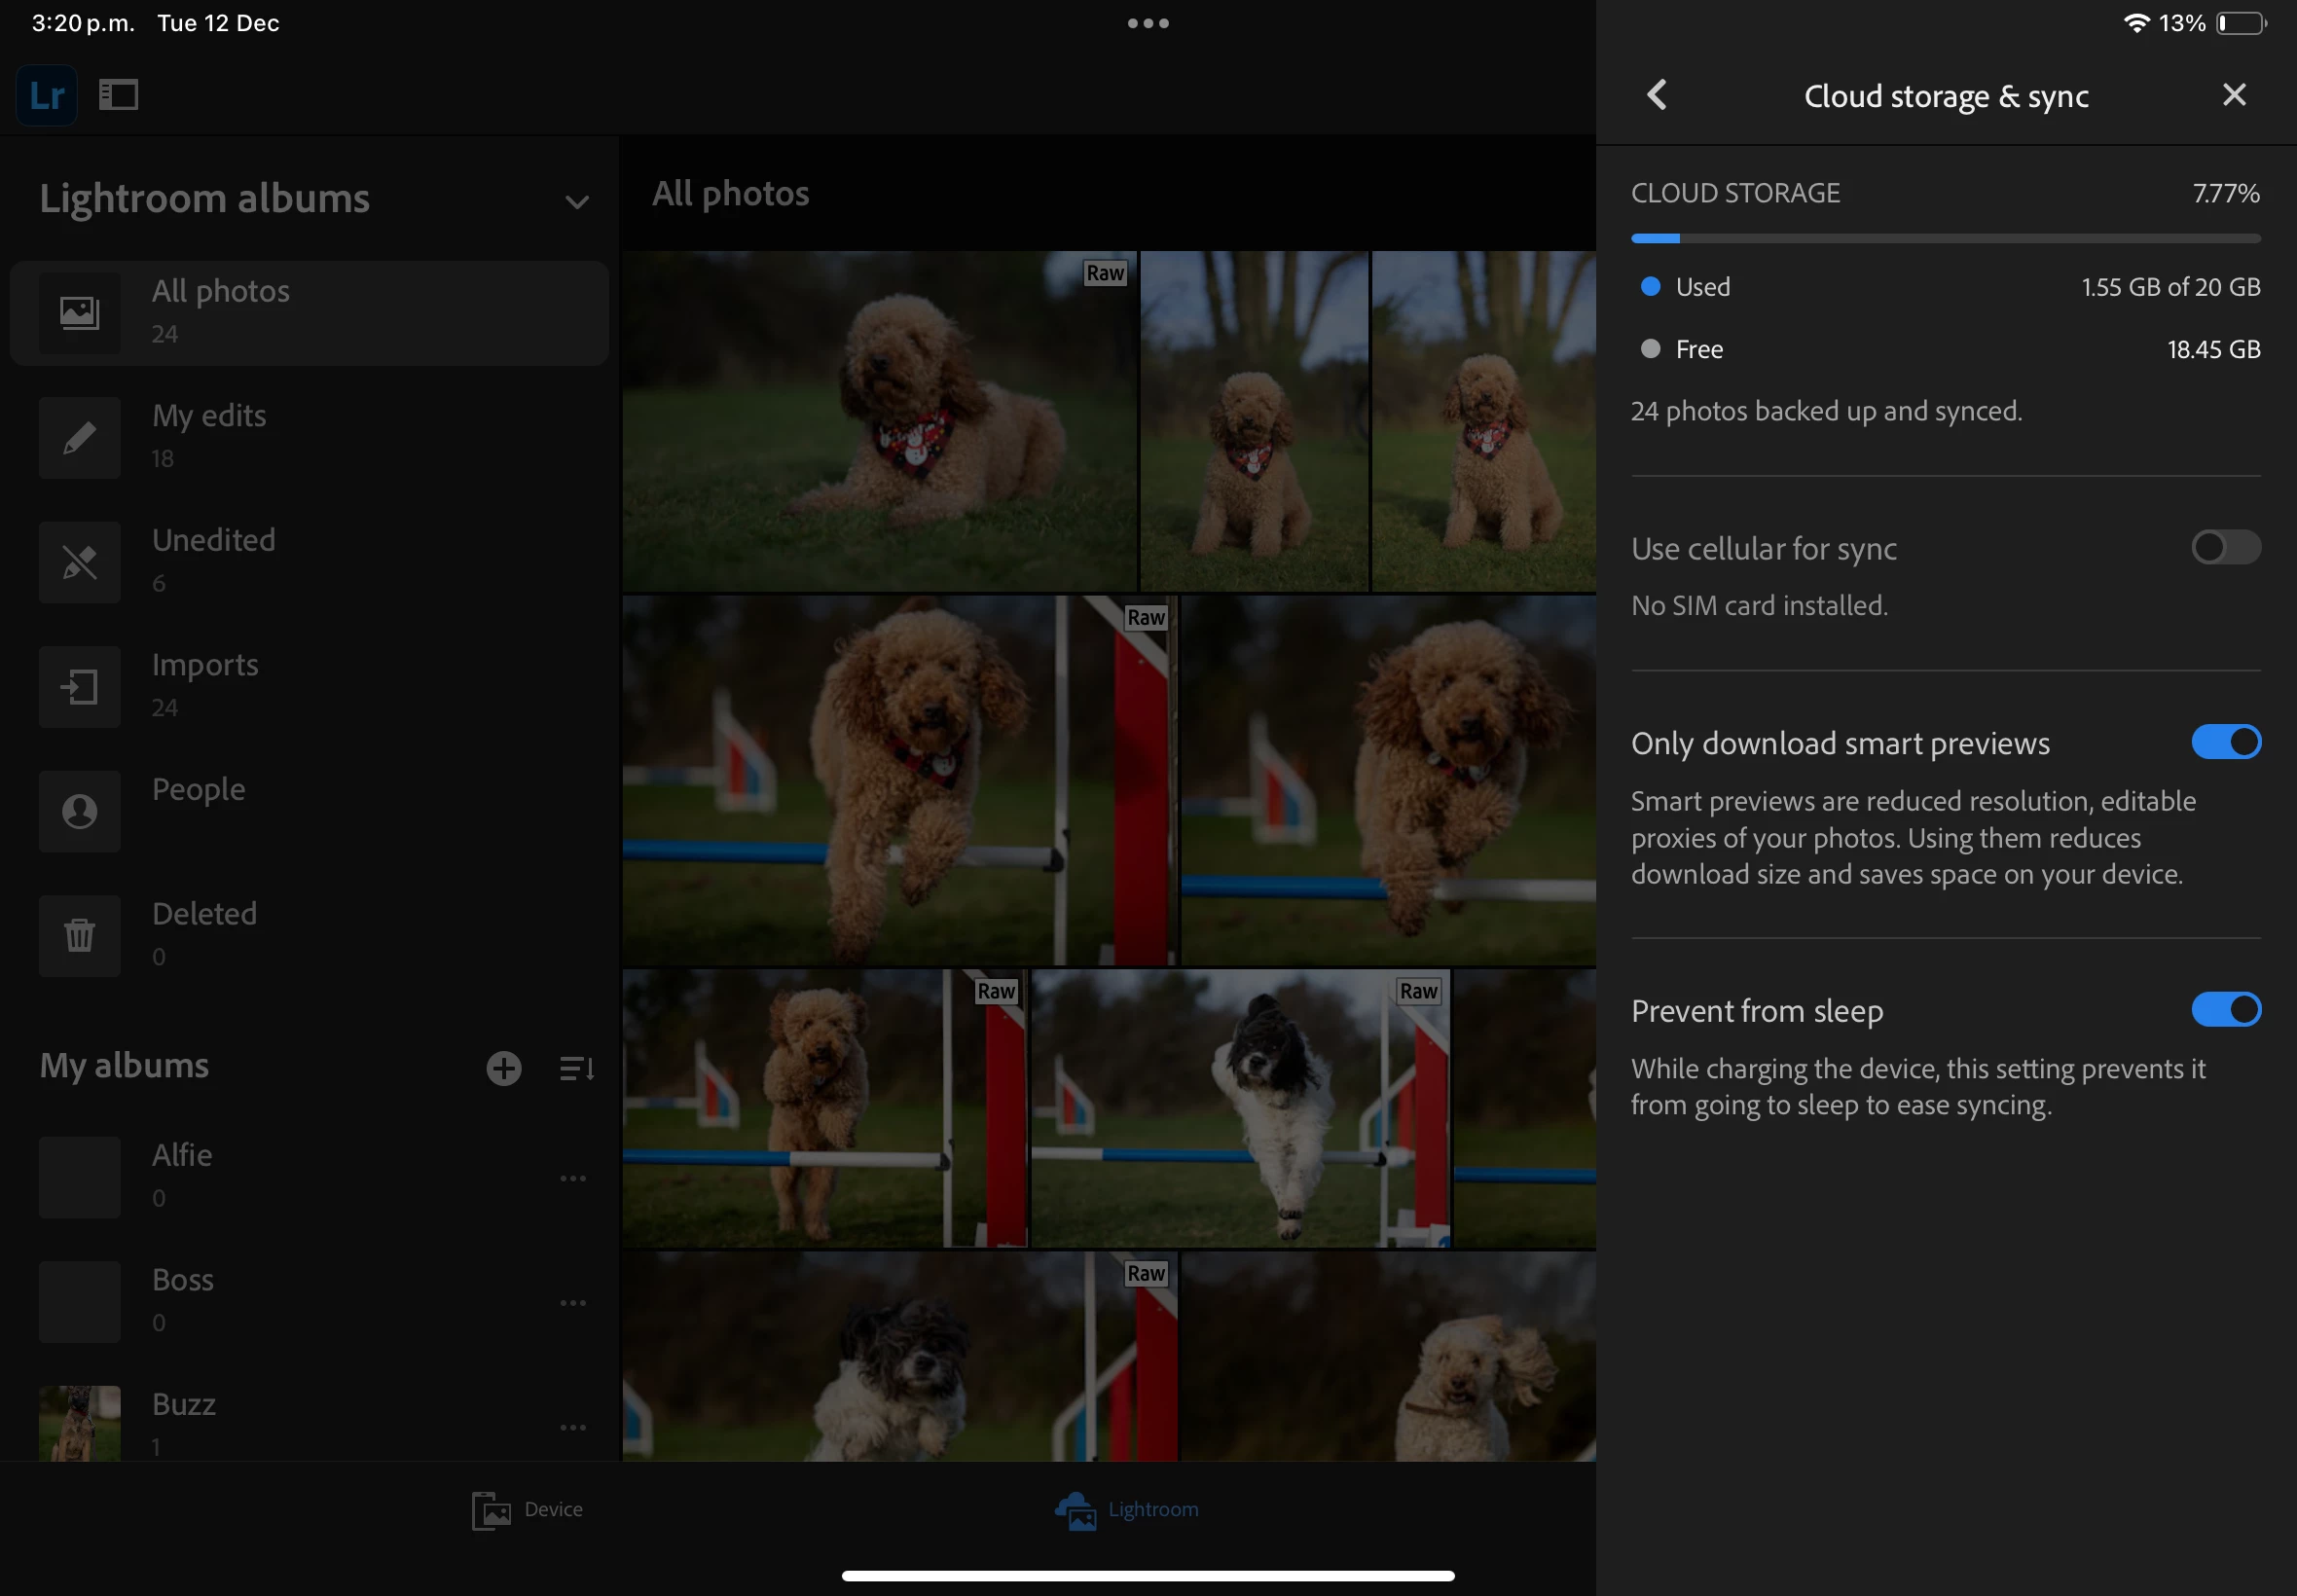Toggle the sidebar panel icon
The height and width of the screenshot is (1596, 2297).
pos(118,95)
